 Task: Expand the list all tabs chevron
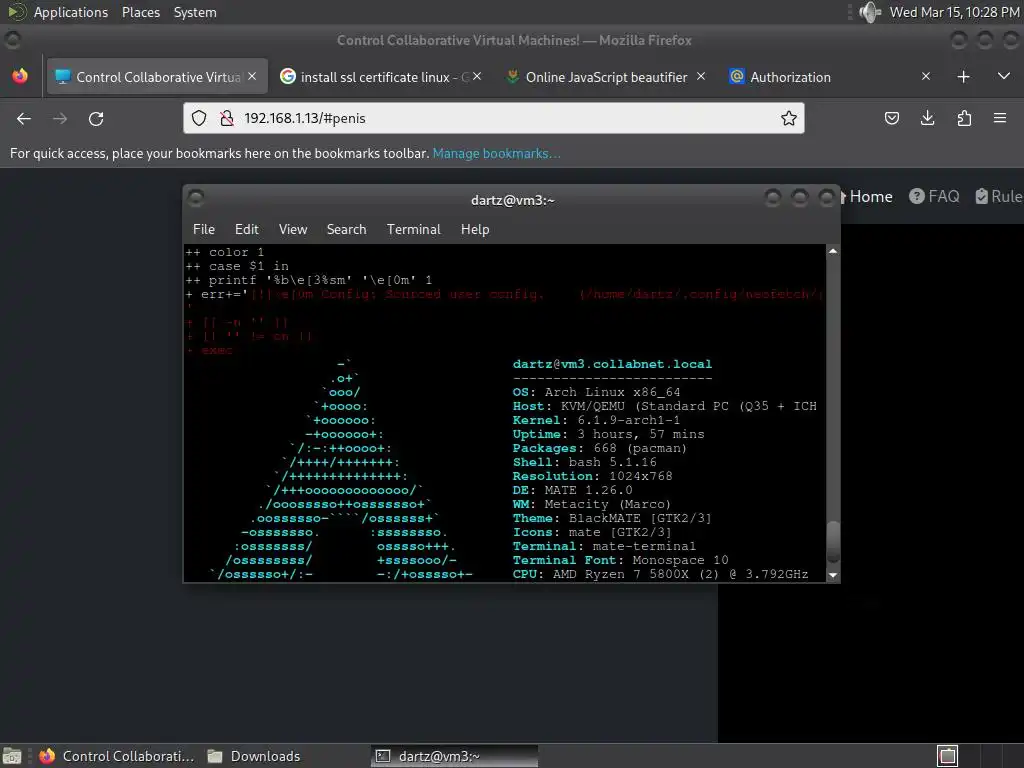(x=1004, y=76)
